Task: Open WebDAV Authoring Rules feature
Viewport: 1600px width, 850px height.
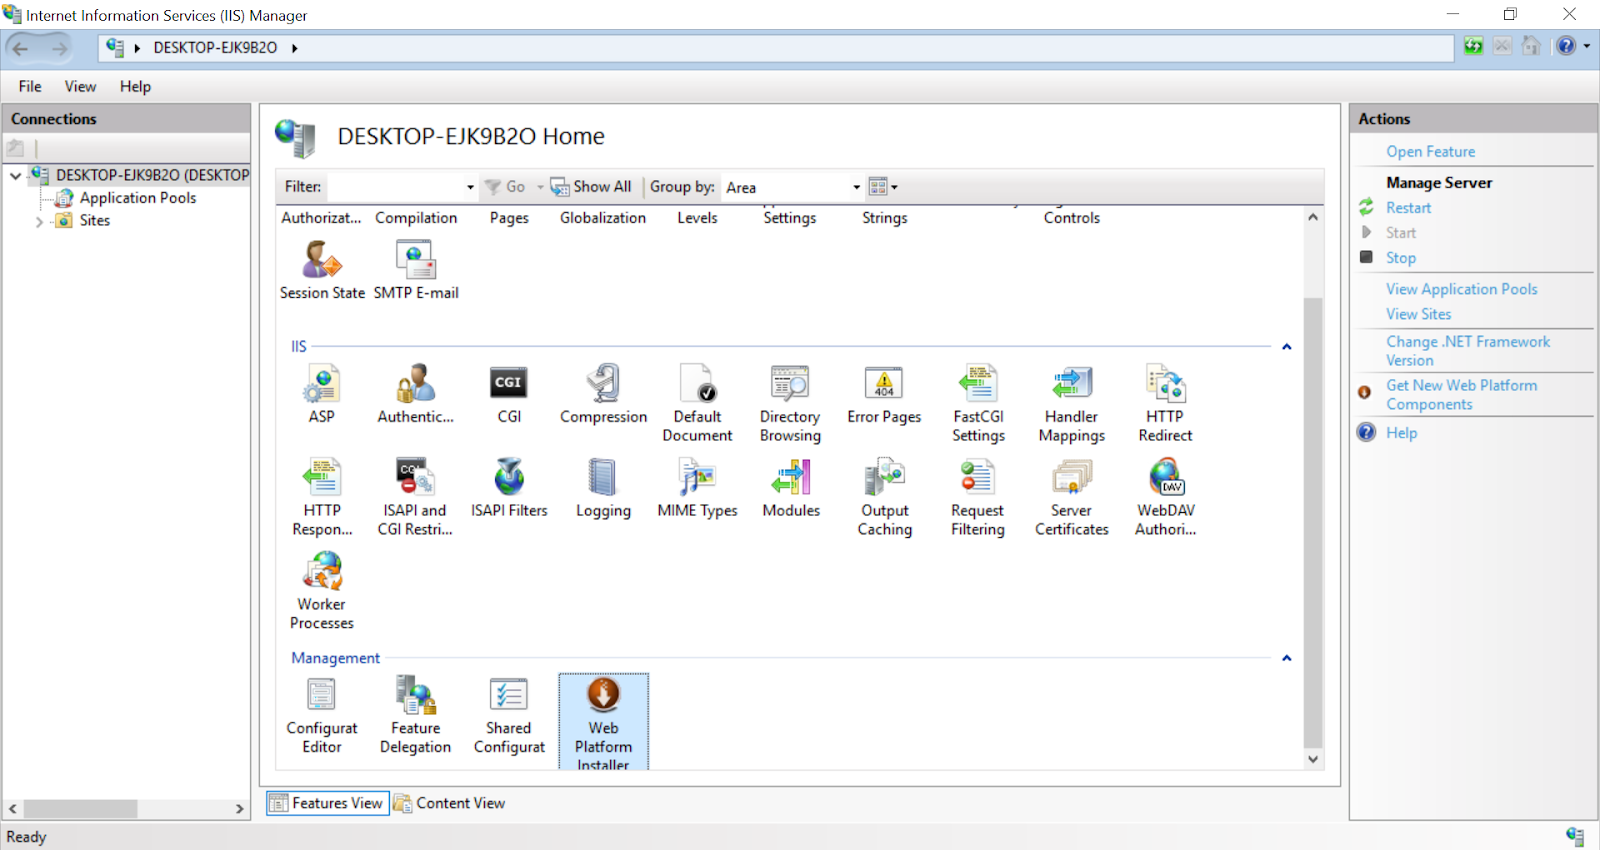Action: click(x=1165, y=497)
